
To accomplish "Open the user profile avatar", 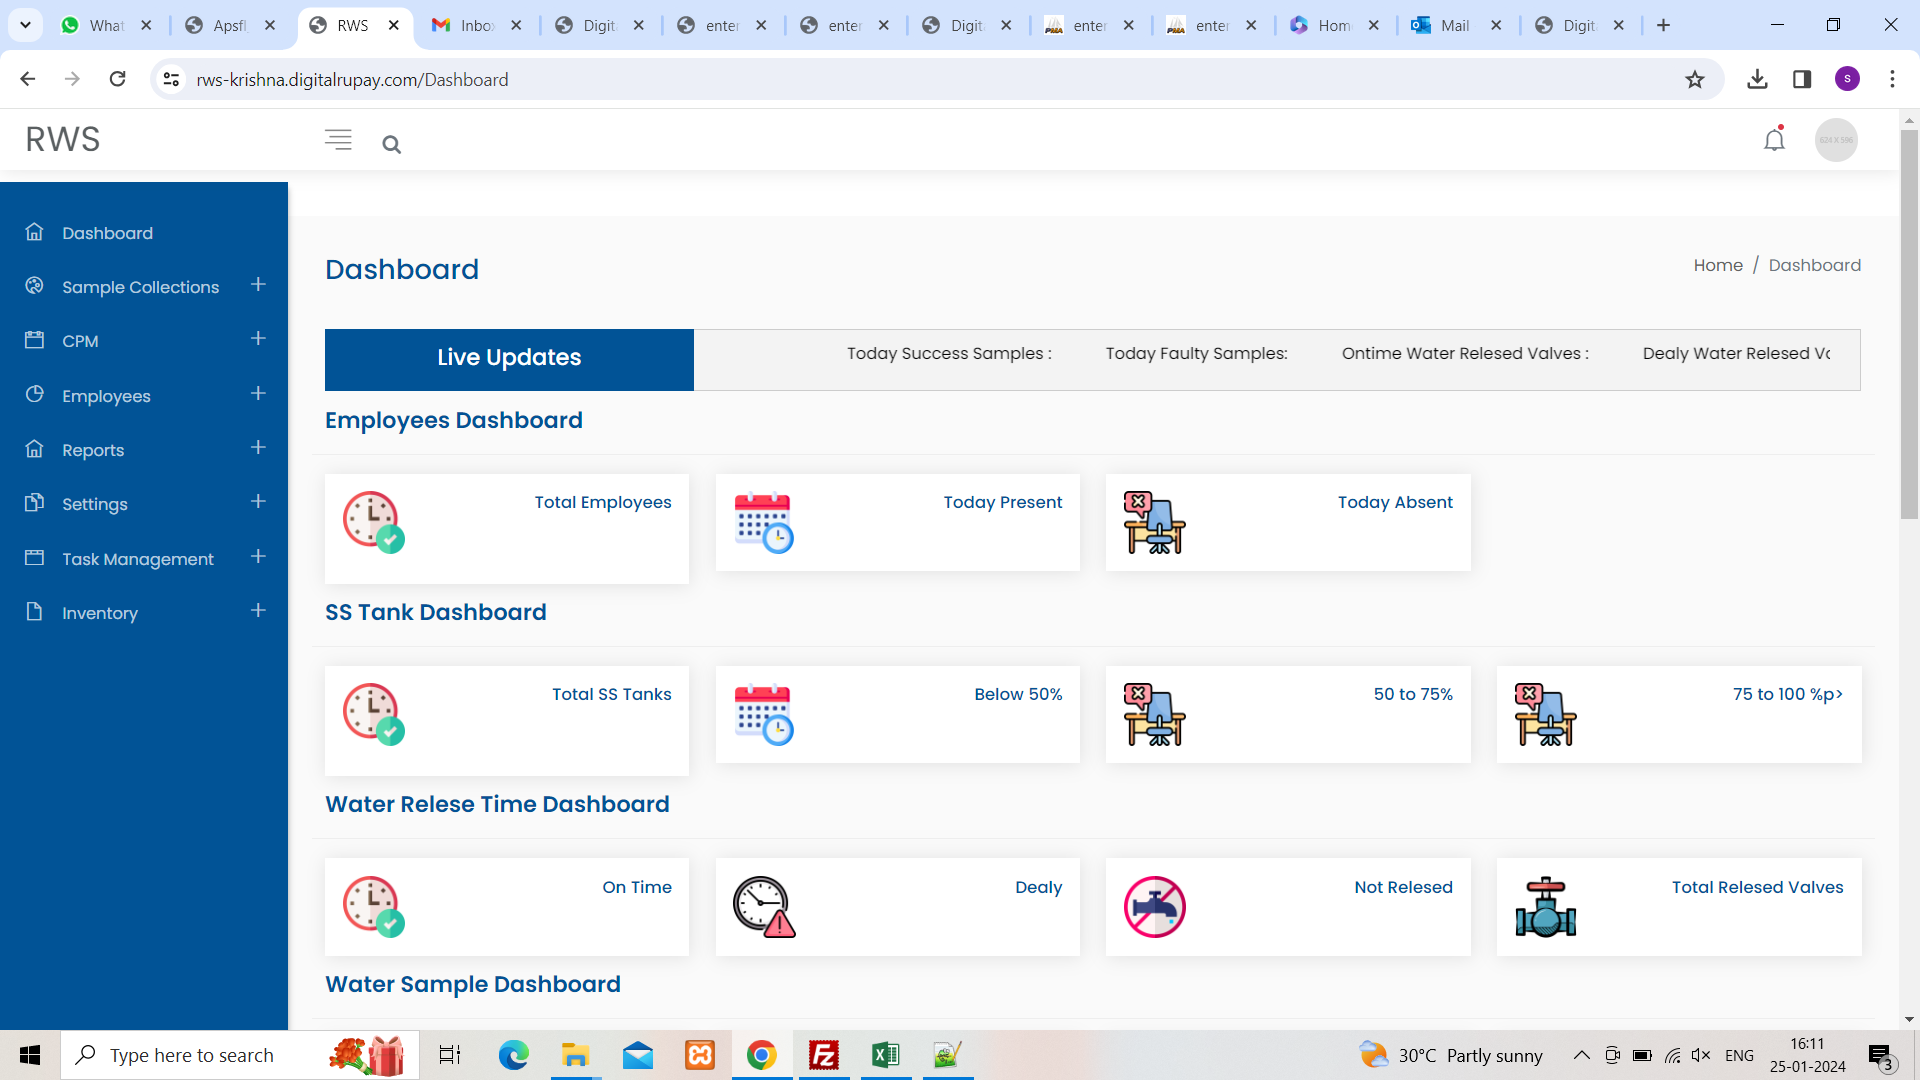I will pyautogui.click(x=1836, y=140).
